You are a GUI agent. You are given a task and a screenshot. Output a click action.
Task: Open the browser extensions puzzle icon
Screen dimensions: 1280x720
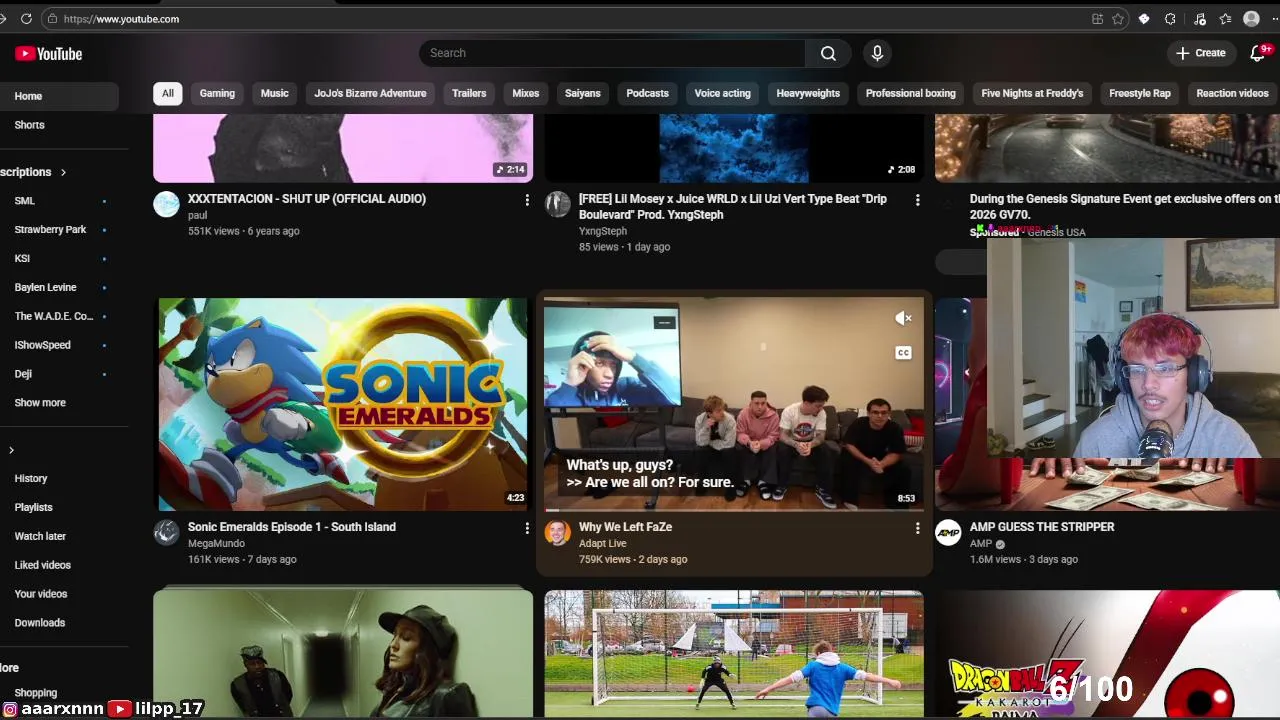point(1170,19)
